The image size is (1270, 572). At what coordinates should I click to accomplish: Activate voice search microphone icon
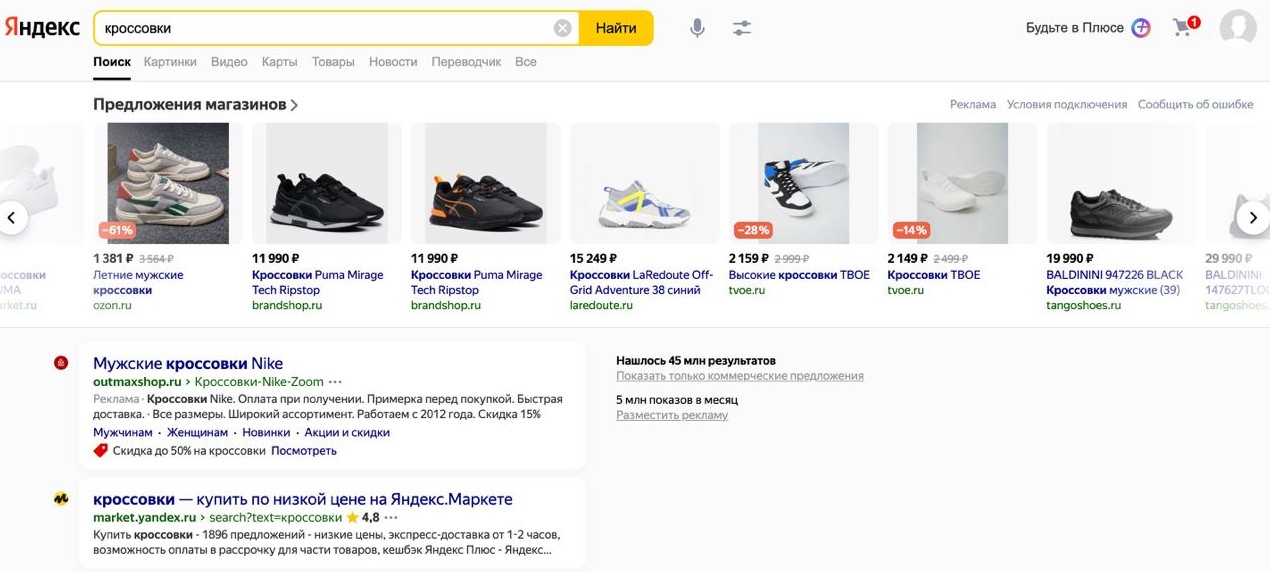click(x=697, y=28)
